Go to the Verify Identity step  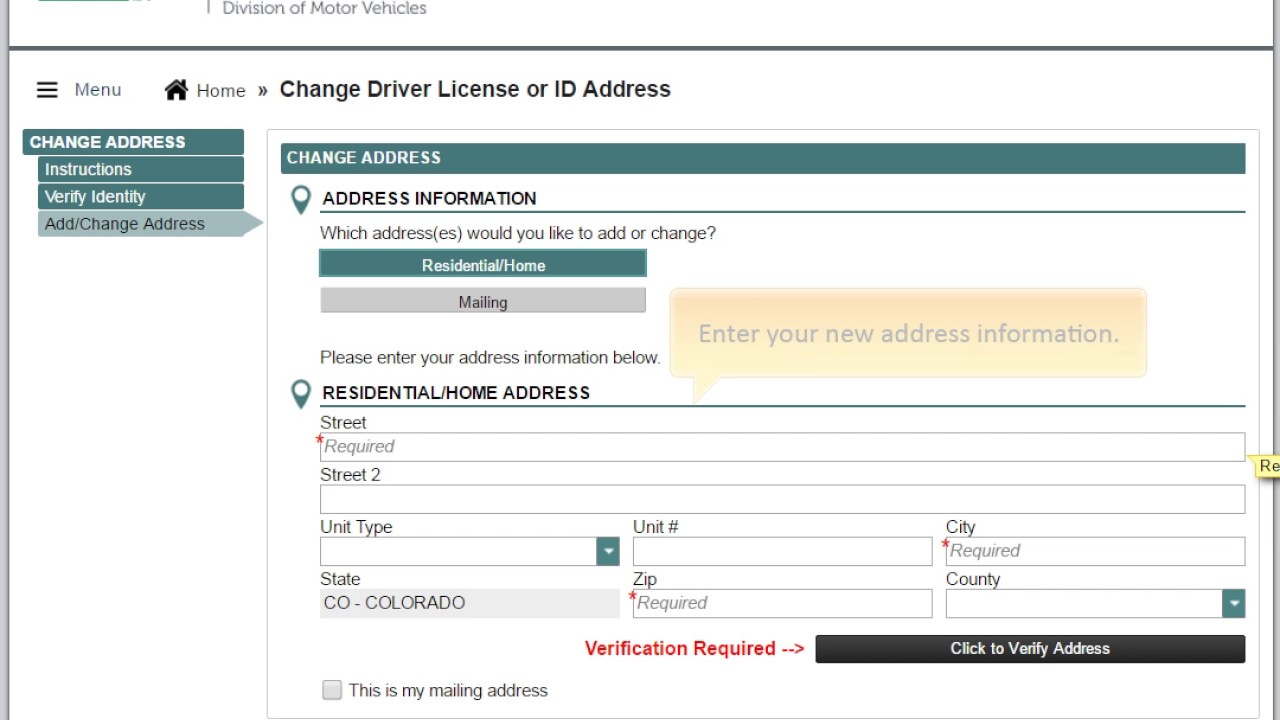click(140, 196)
